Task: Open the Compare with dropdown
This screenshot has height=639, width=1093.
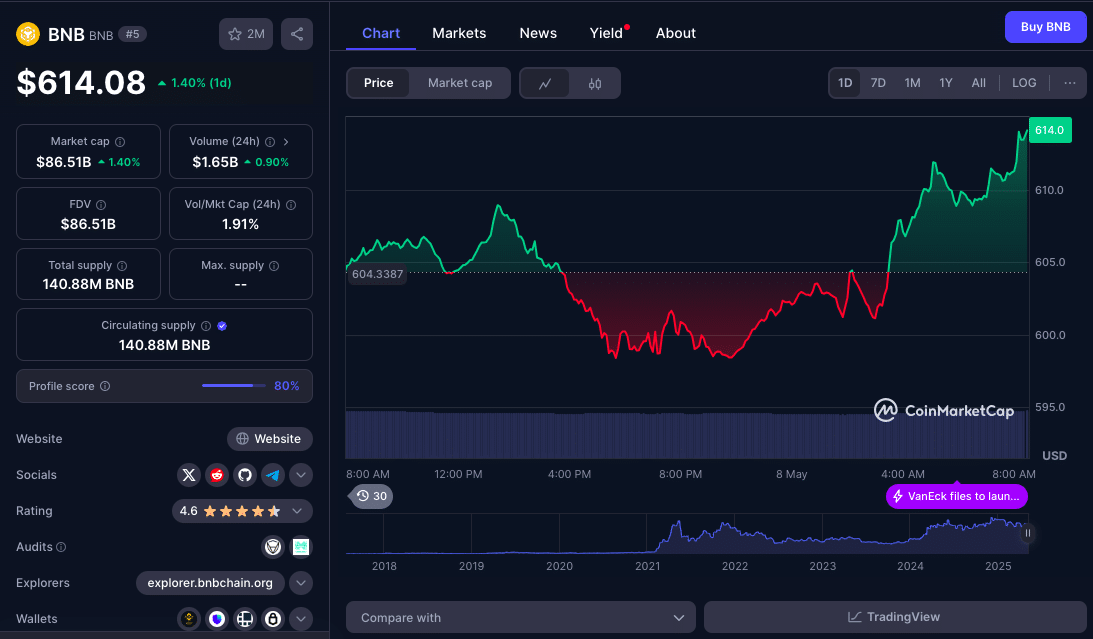Action: pos(521,617)
